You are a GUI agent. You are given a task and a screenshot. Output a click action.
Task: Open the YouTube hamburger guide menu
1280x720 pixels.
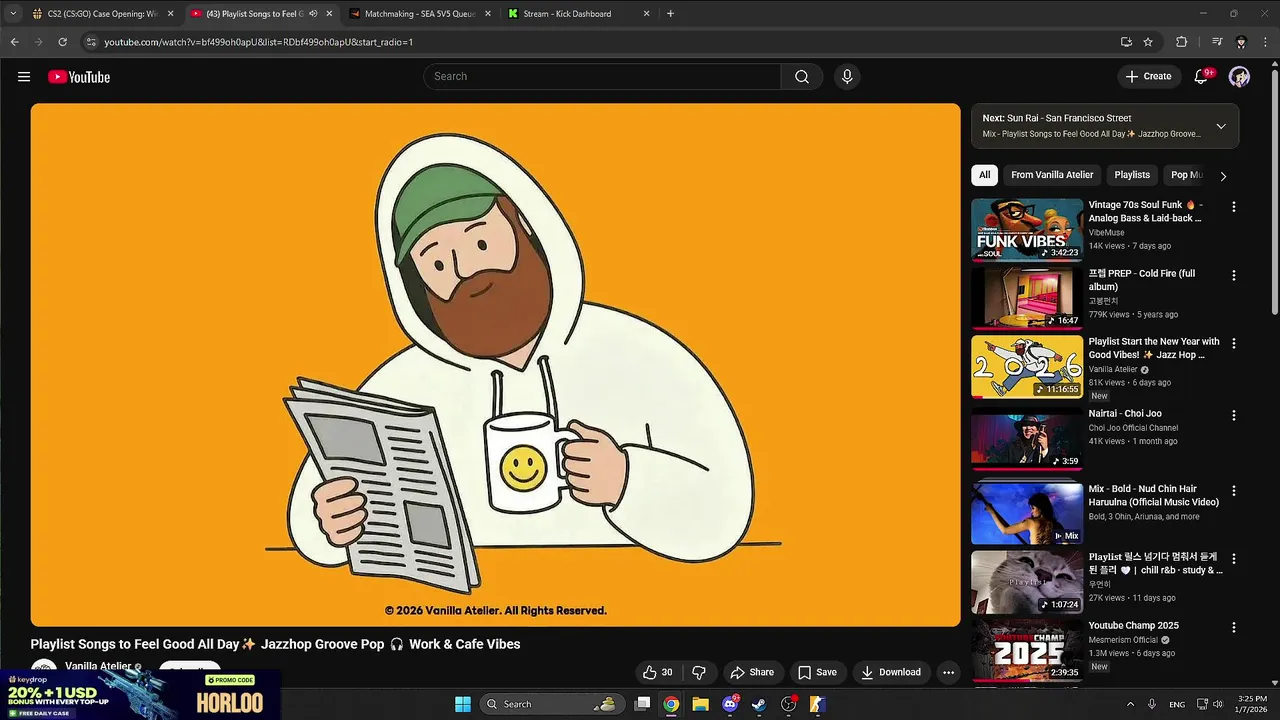24,77
